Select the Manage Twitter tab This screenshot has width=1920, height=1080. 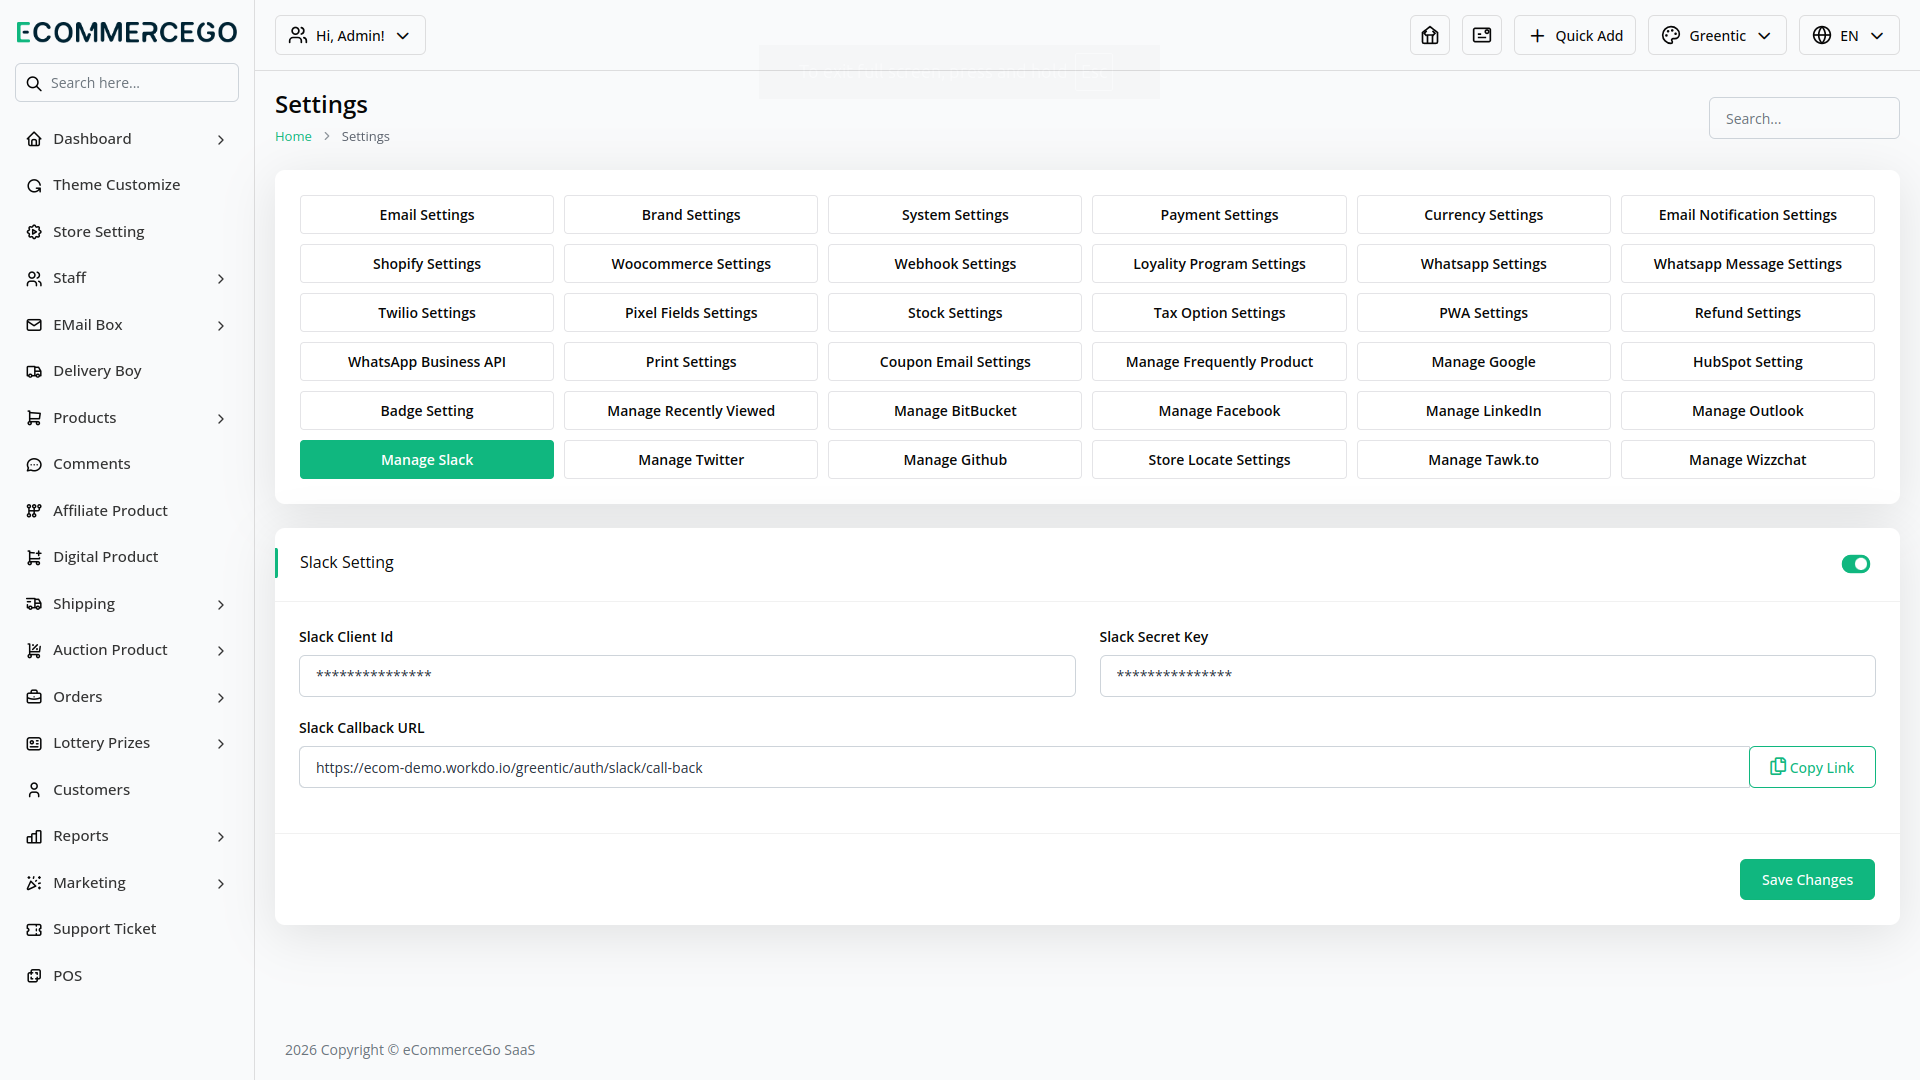(691, 459)
